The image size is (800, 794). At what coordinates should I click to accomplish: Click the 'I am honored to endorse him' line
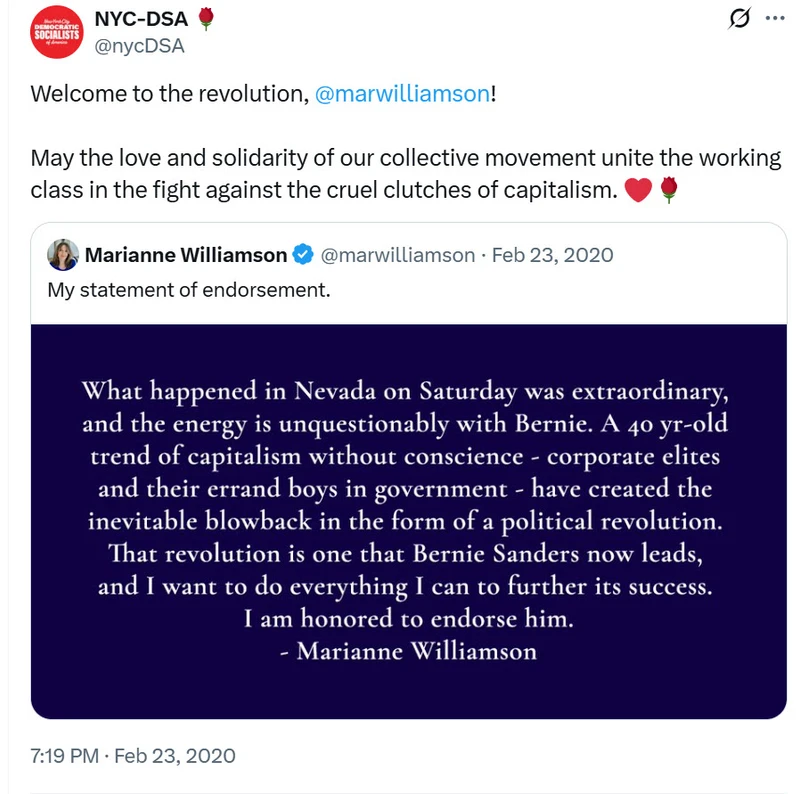408,619
